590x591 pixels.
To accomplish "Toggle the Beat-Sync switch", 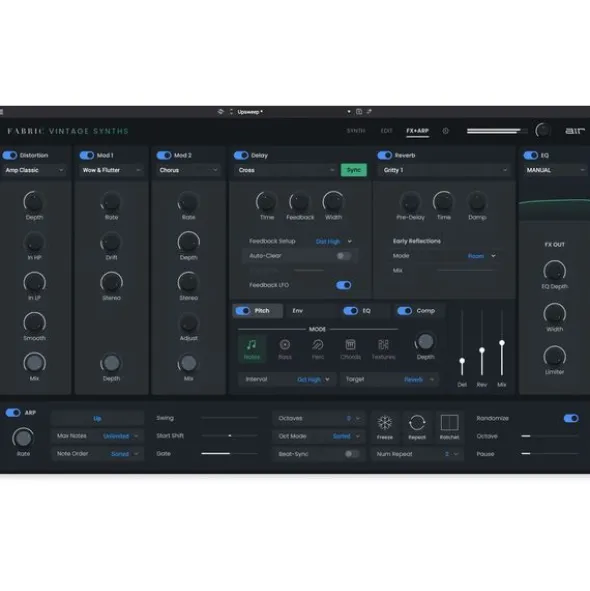I will tap(352, 454).
